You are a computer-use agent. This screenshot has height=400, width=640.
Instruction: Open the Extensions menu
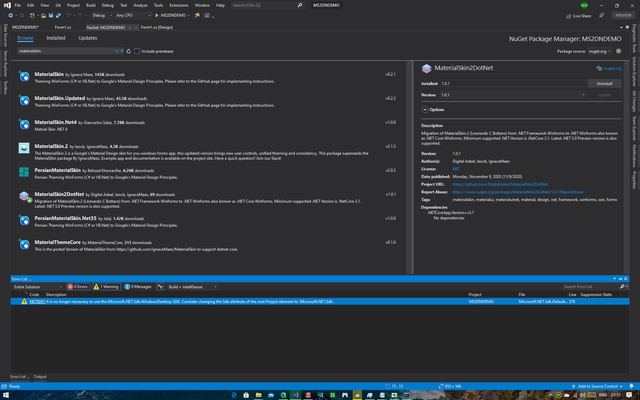pyautogui.click(x=179, y=5)
